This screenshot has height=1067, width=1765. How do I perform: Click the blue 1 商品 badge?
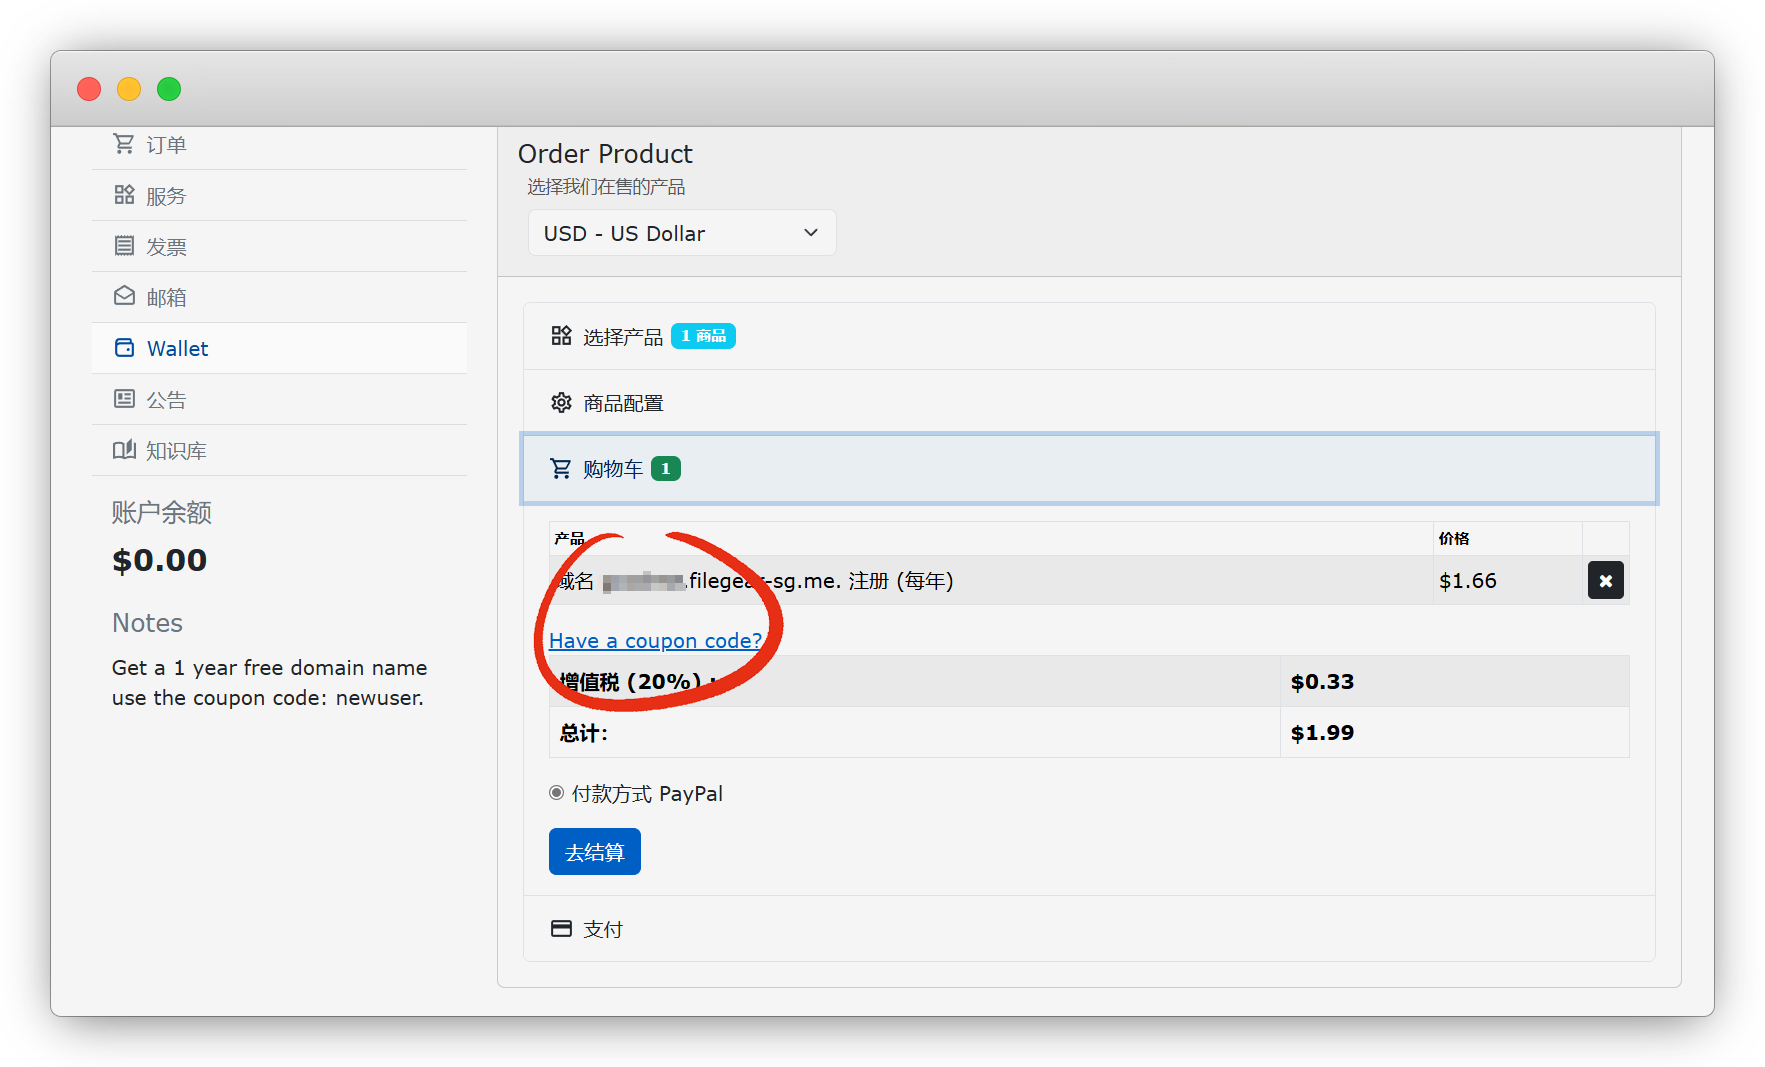[703, 336]
